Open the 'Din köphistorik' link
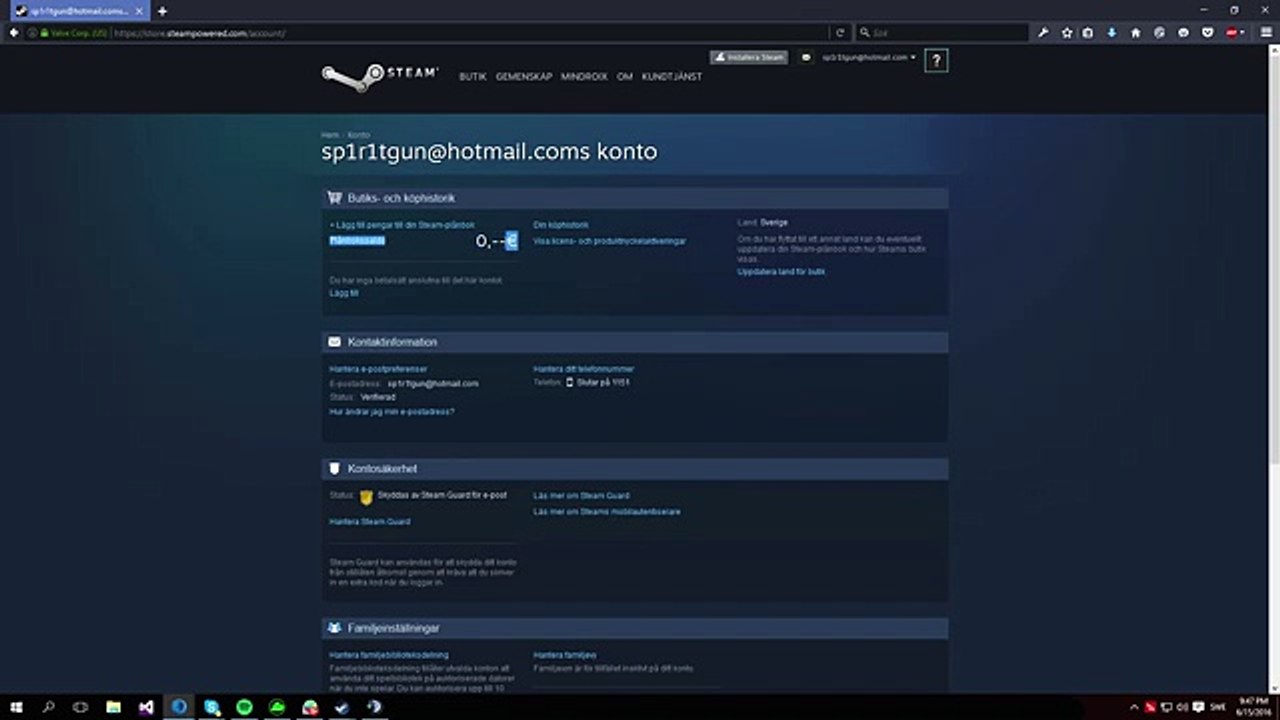The width and height of the screenshot is (1280, 720). tap(561, 226)
